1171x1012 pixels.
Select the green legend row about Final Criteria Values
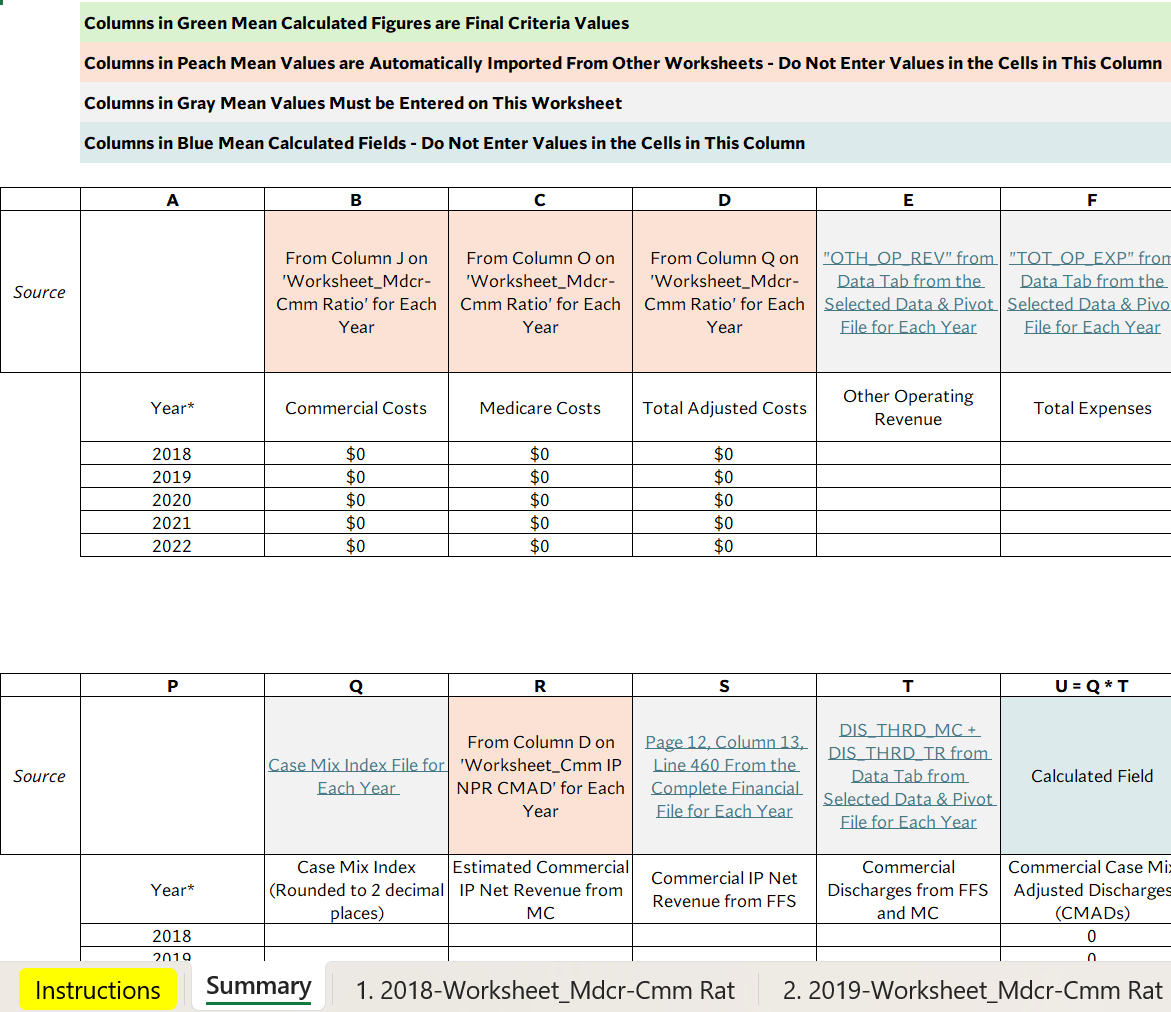tap(625, 22)
